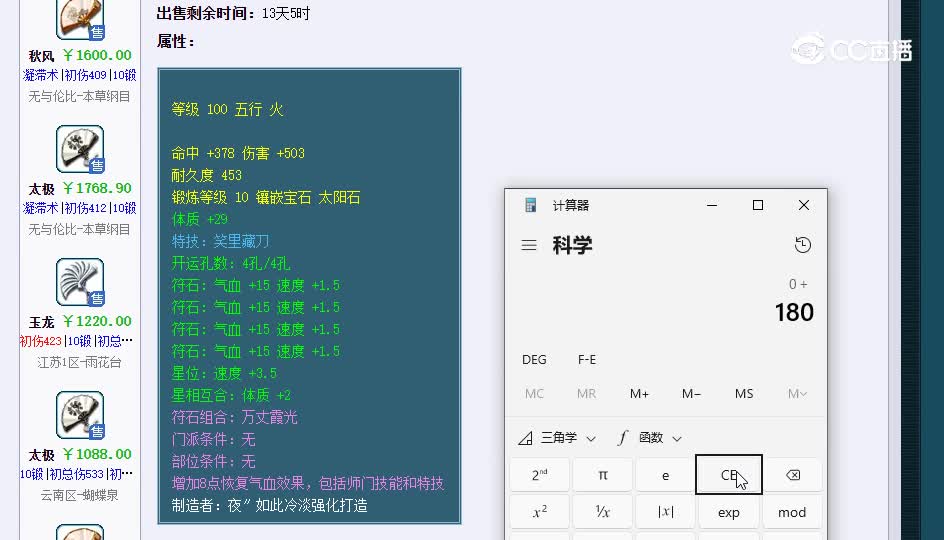
Task: Insert pi constant in calculator
Action: (603, 476)
